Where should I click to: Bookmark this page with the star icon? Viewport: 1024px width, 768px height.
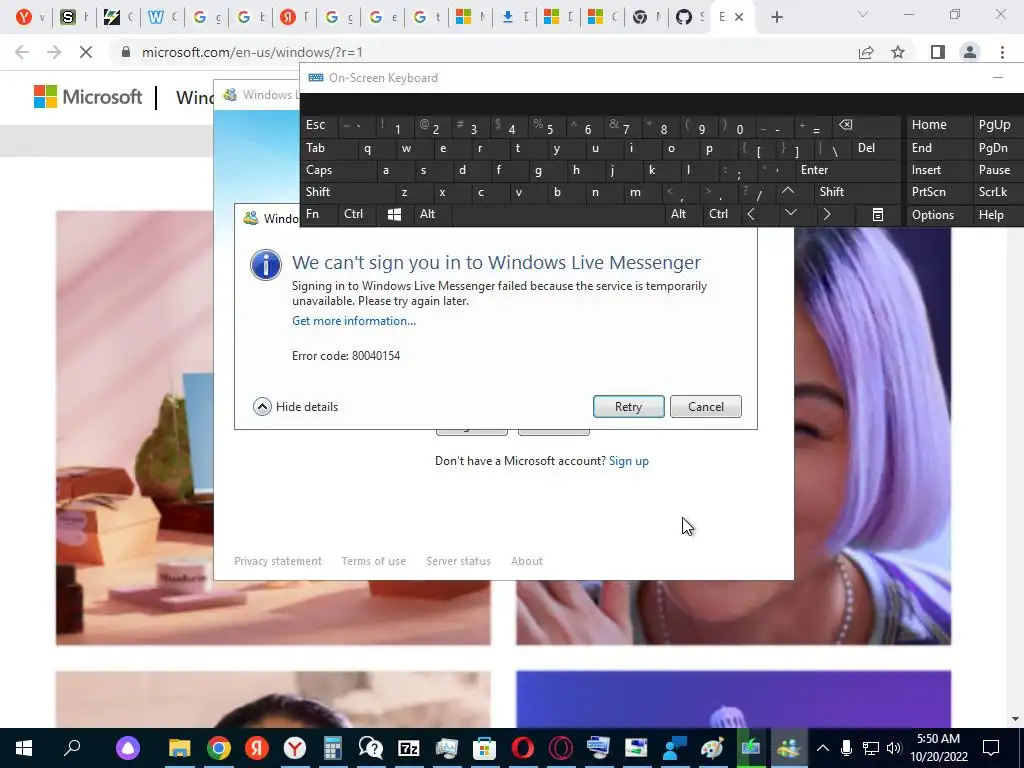tap(898, 52)
